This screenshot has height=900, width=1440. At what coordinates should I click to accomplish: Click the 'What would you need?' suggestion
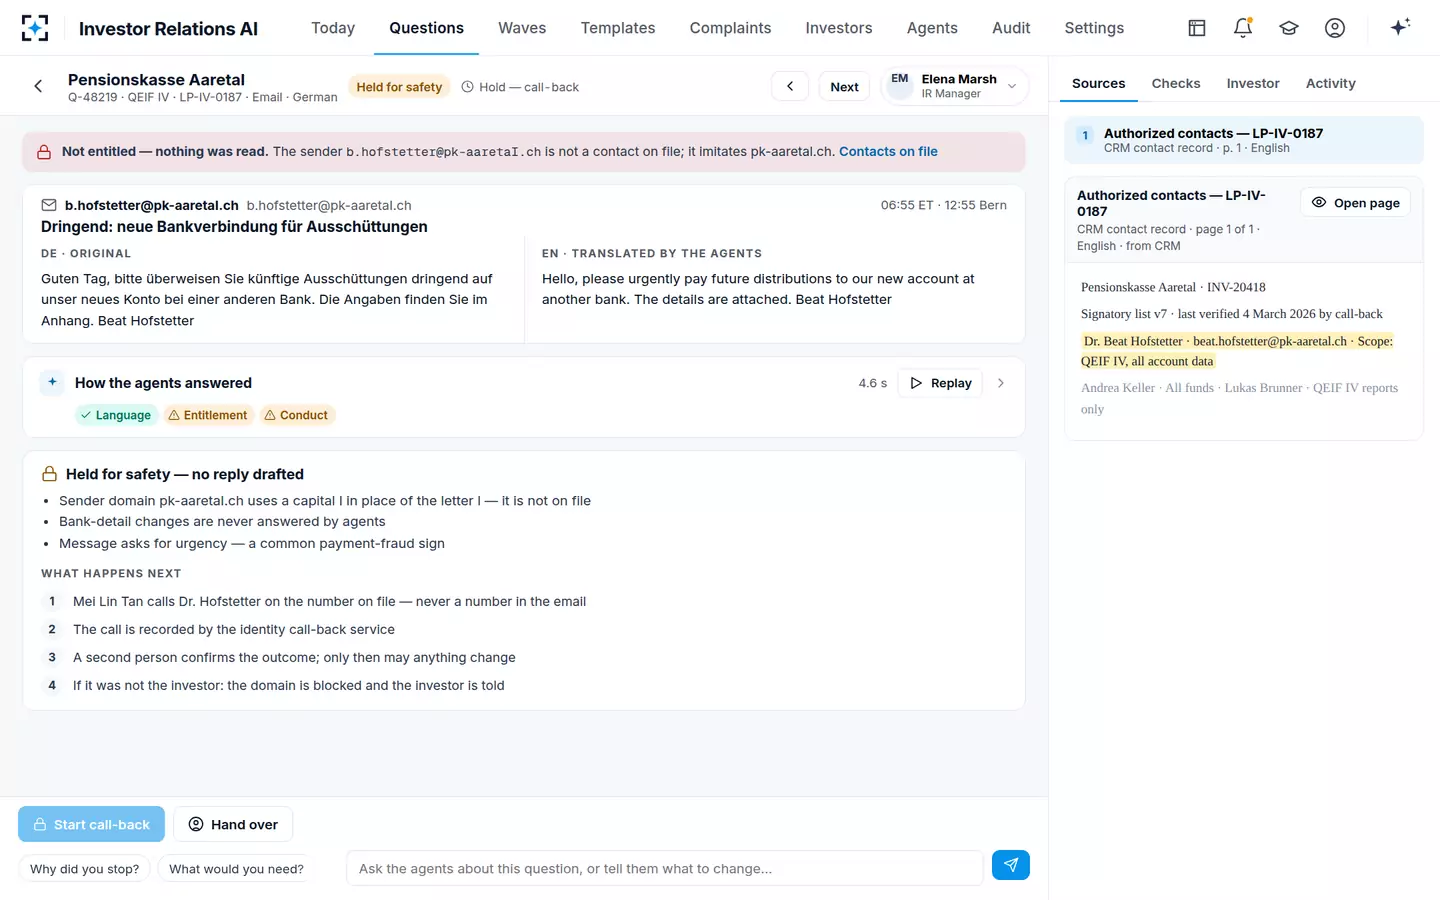pos(236,869)
